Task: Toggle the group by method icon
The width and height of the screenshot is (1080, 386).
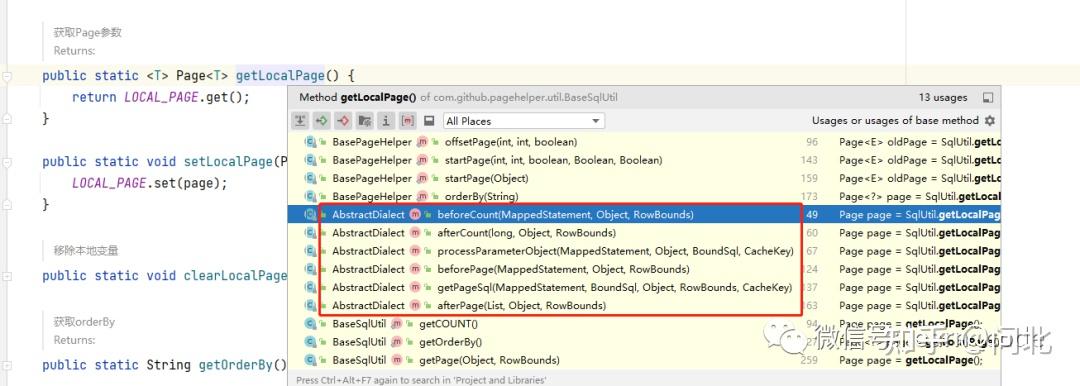Action: pos(407,121)
